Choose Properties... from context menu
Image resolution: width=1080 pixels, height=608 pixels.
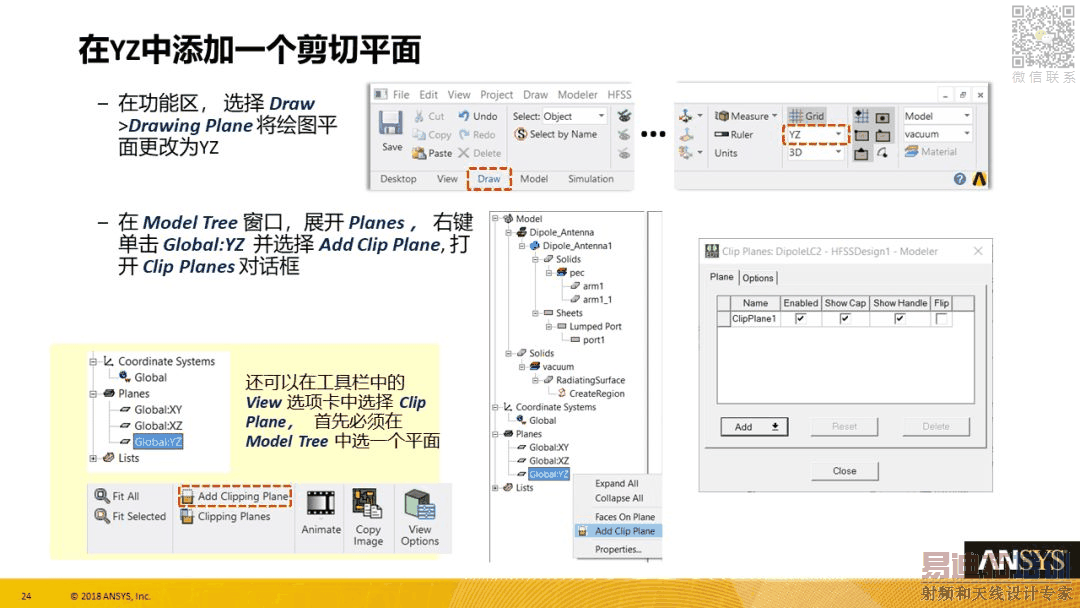point(618,549)
